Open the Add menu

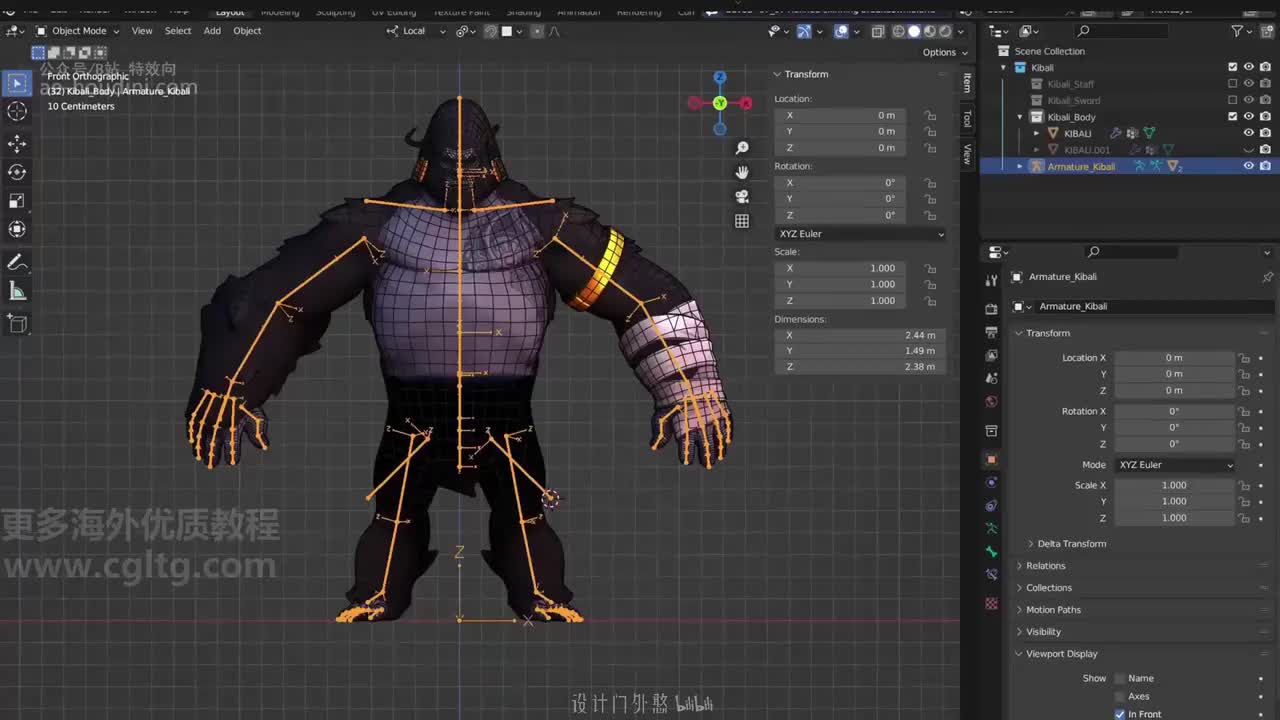(212, 31)
